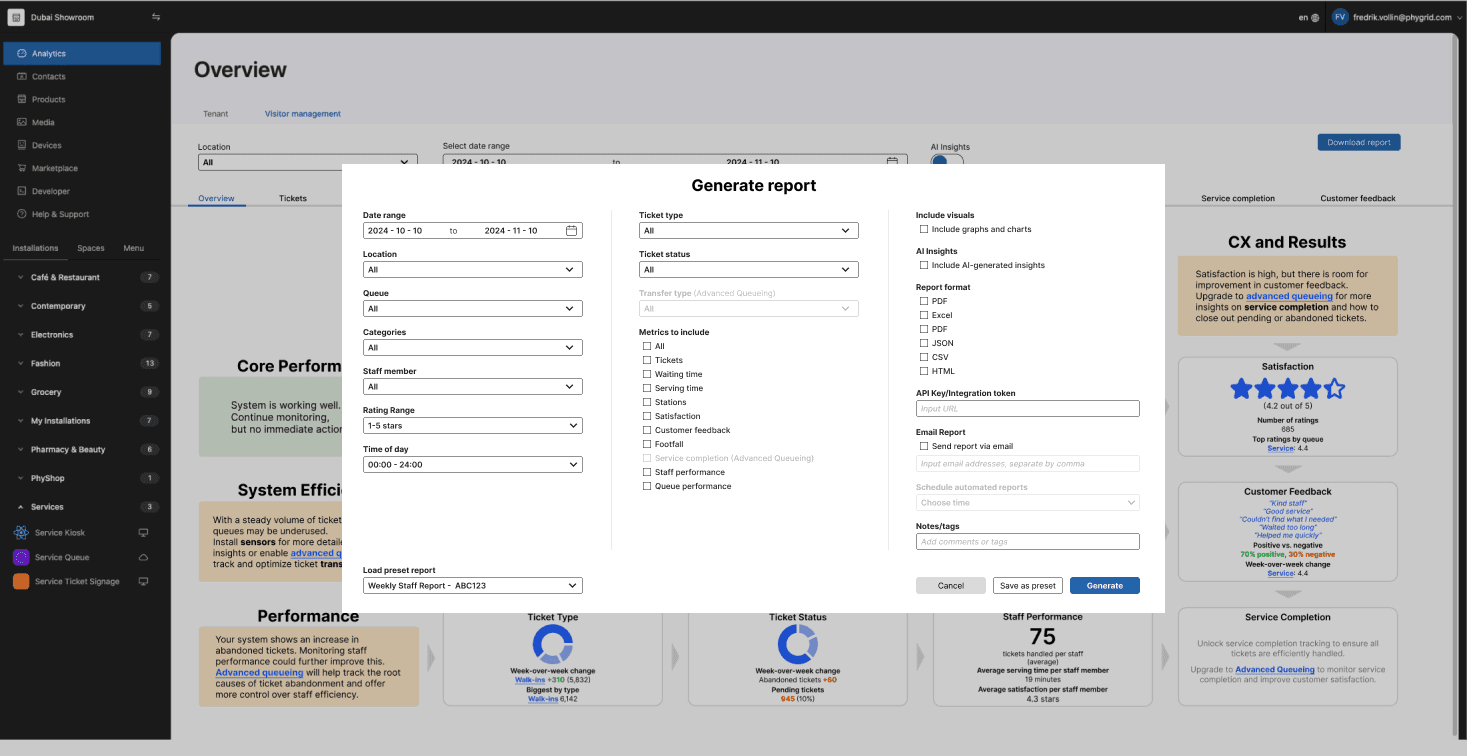1467x756 pixels.
Task: Check the All metrics checkbox
Action: click(647, 346)
